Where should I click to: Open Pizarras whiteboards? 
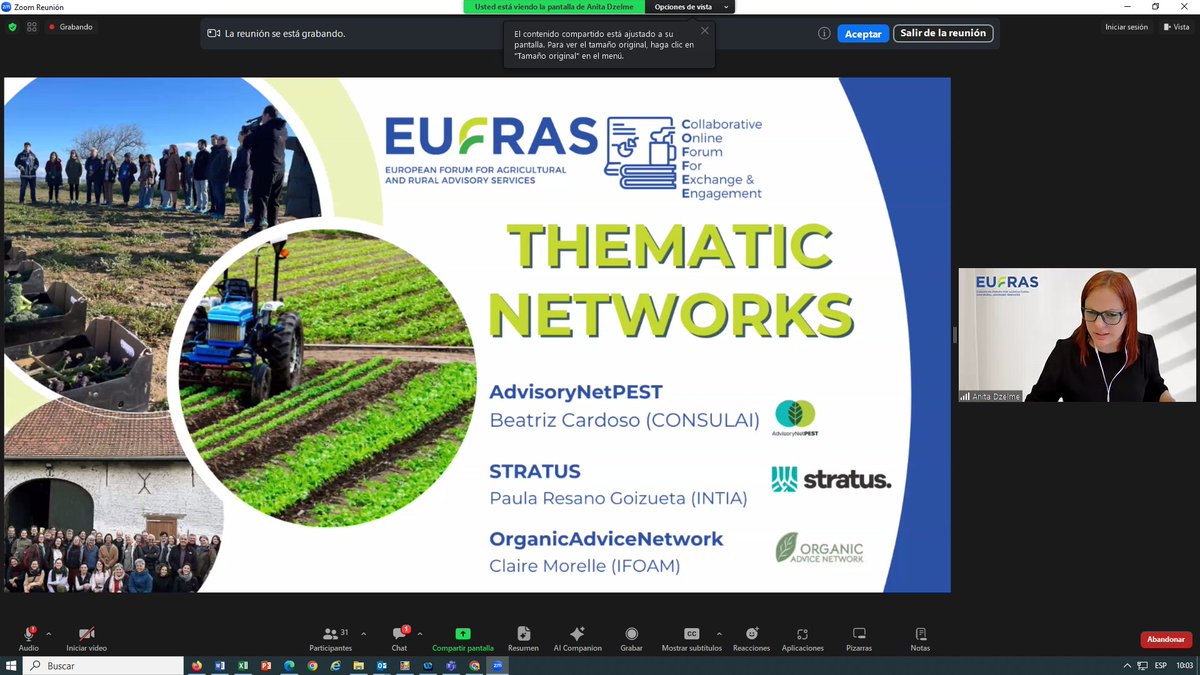(859, 638)
